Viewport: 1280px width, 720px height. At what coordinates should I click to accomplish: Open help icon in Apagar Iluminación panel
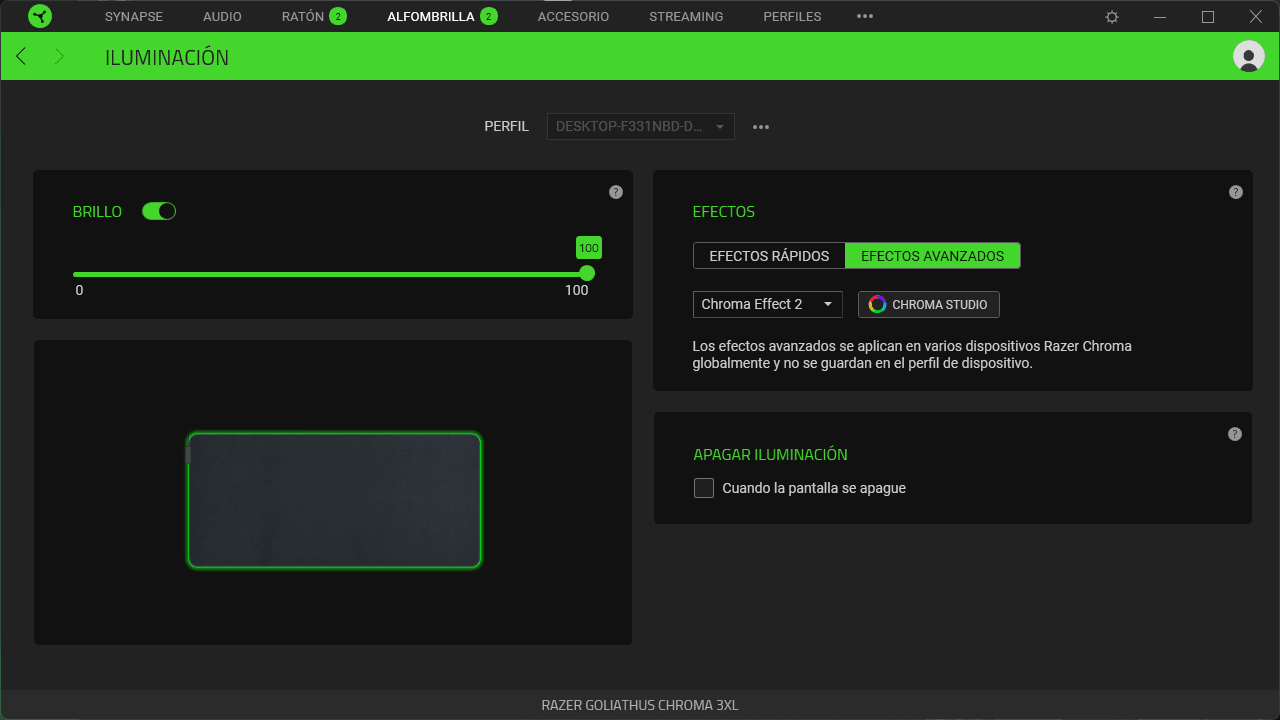(1235, 434)
